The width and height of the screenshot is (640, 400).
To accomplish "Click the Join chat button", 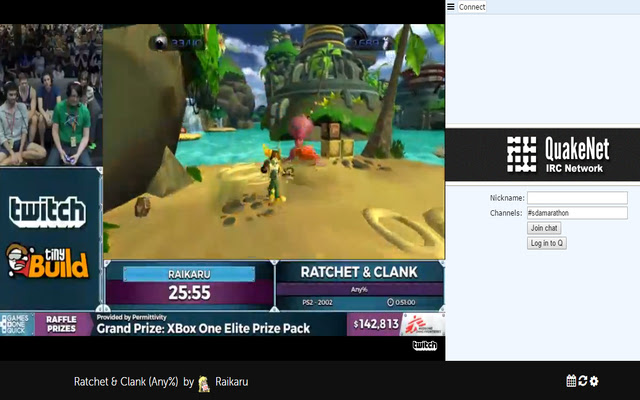I will point(544,228).
